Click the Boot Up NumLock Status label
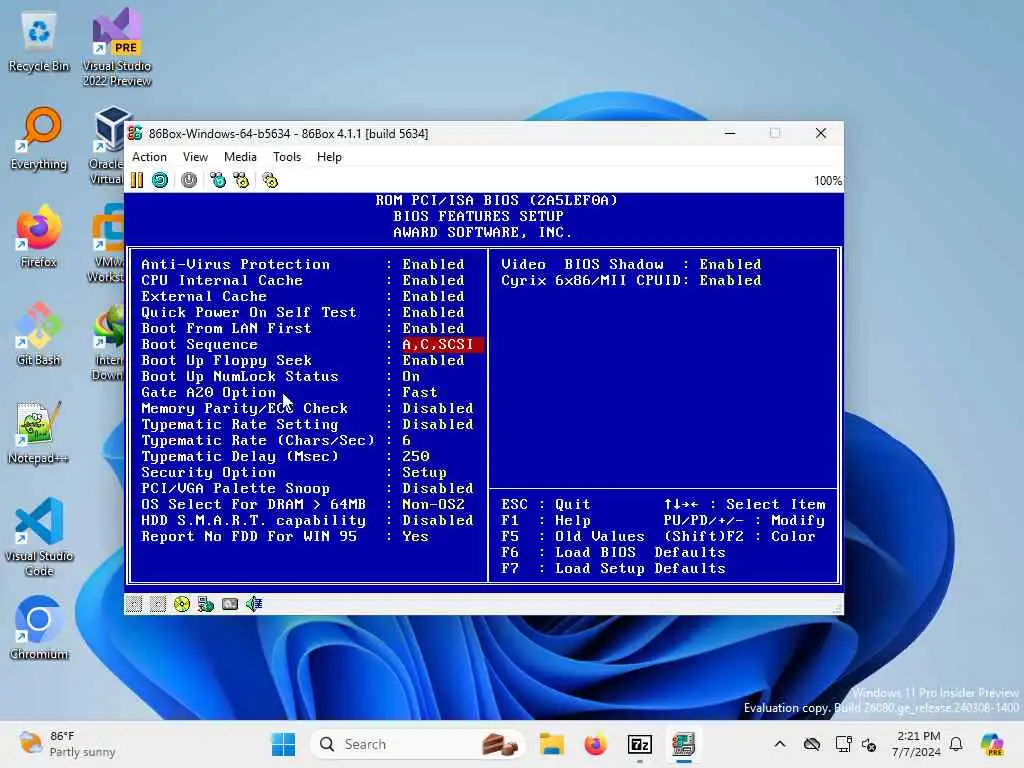 pos(240,376)
